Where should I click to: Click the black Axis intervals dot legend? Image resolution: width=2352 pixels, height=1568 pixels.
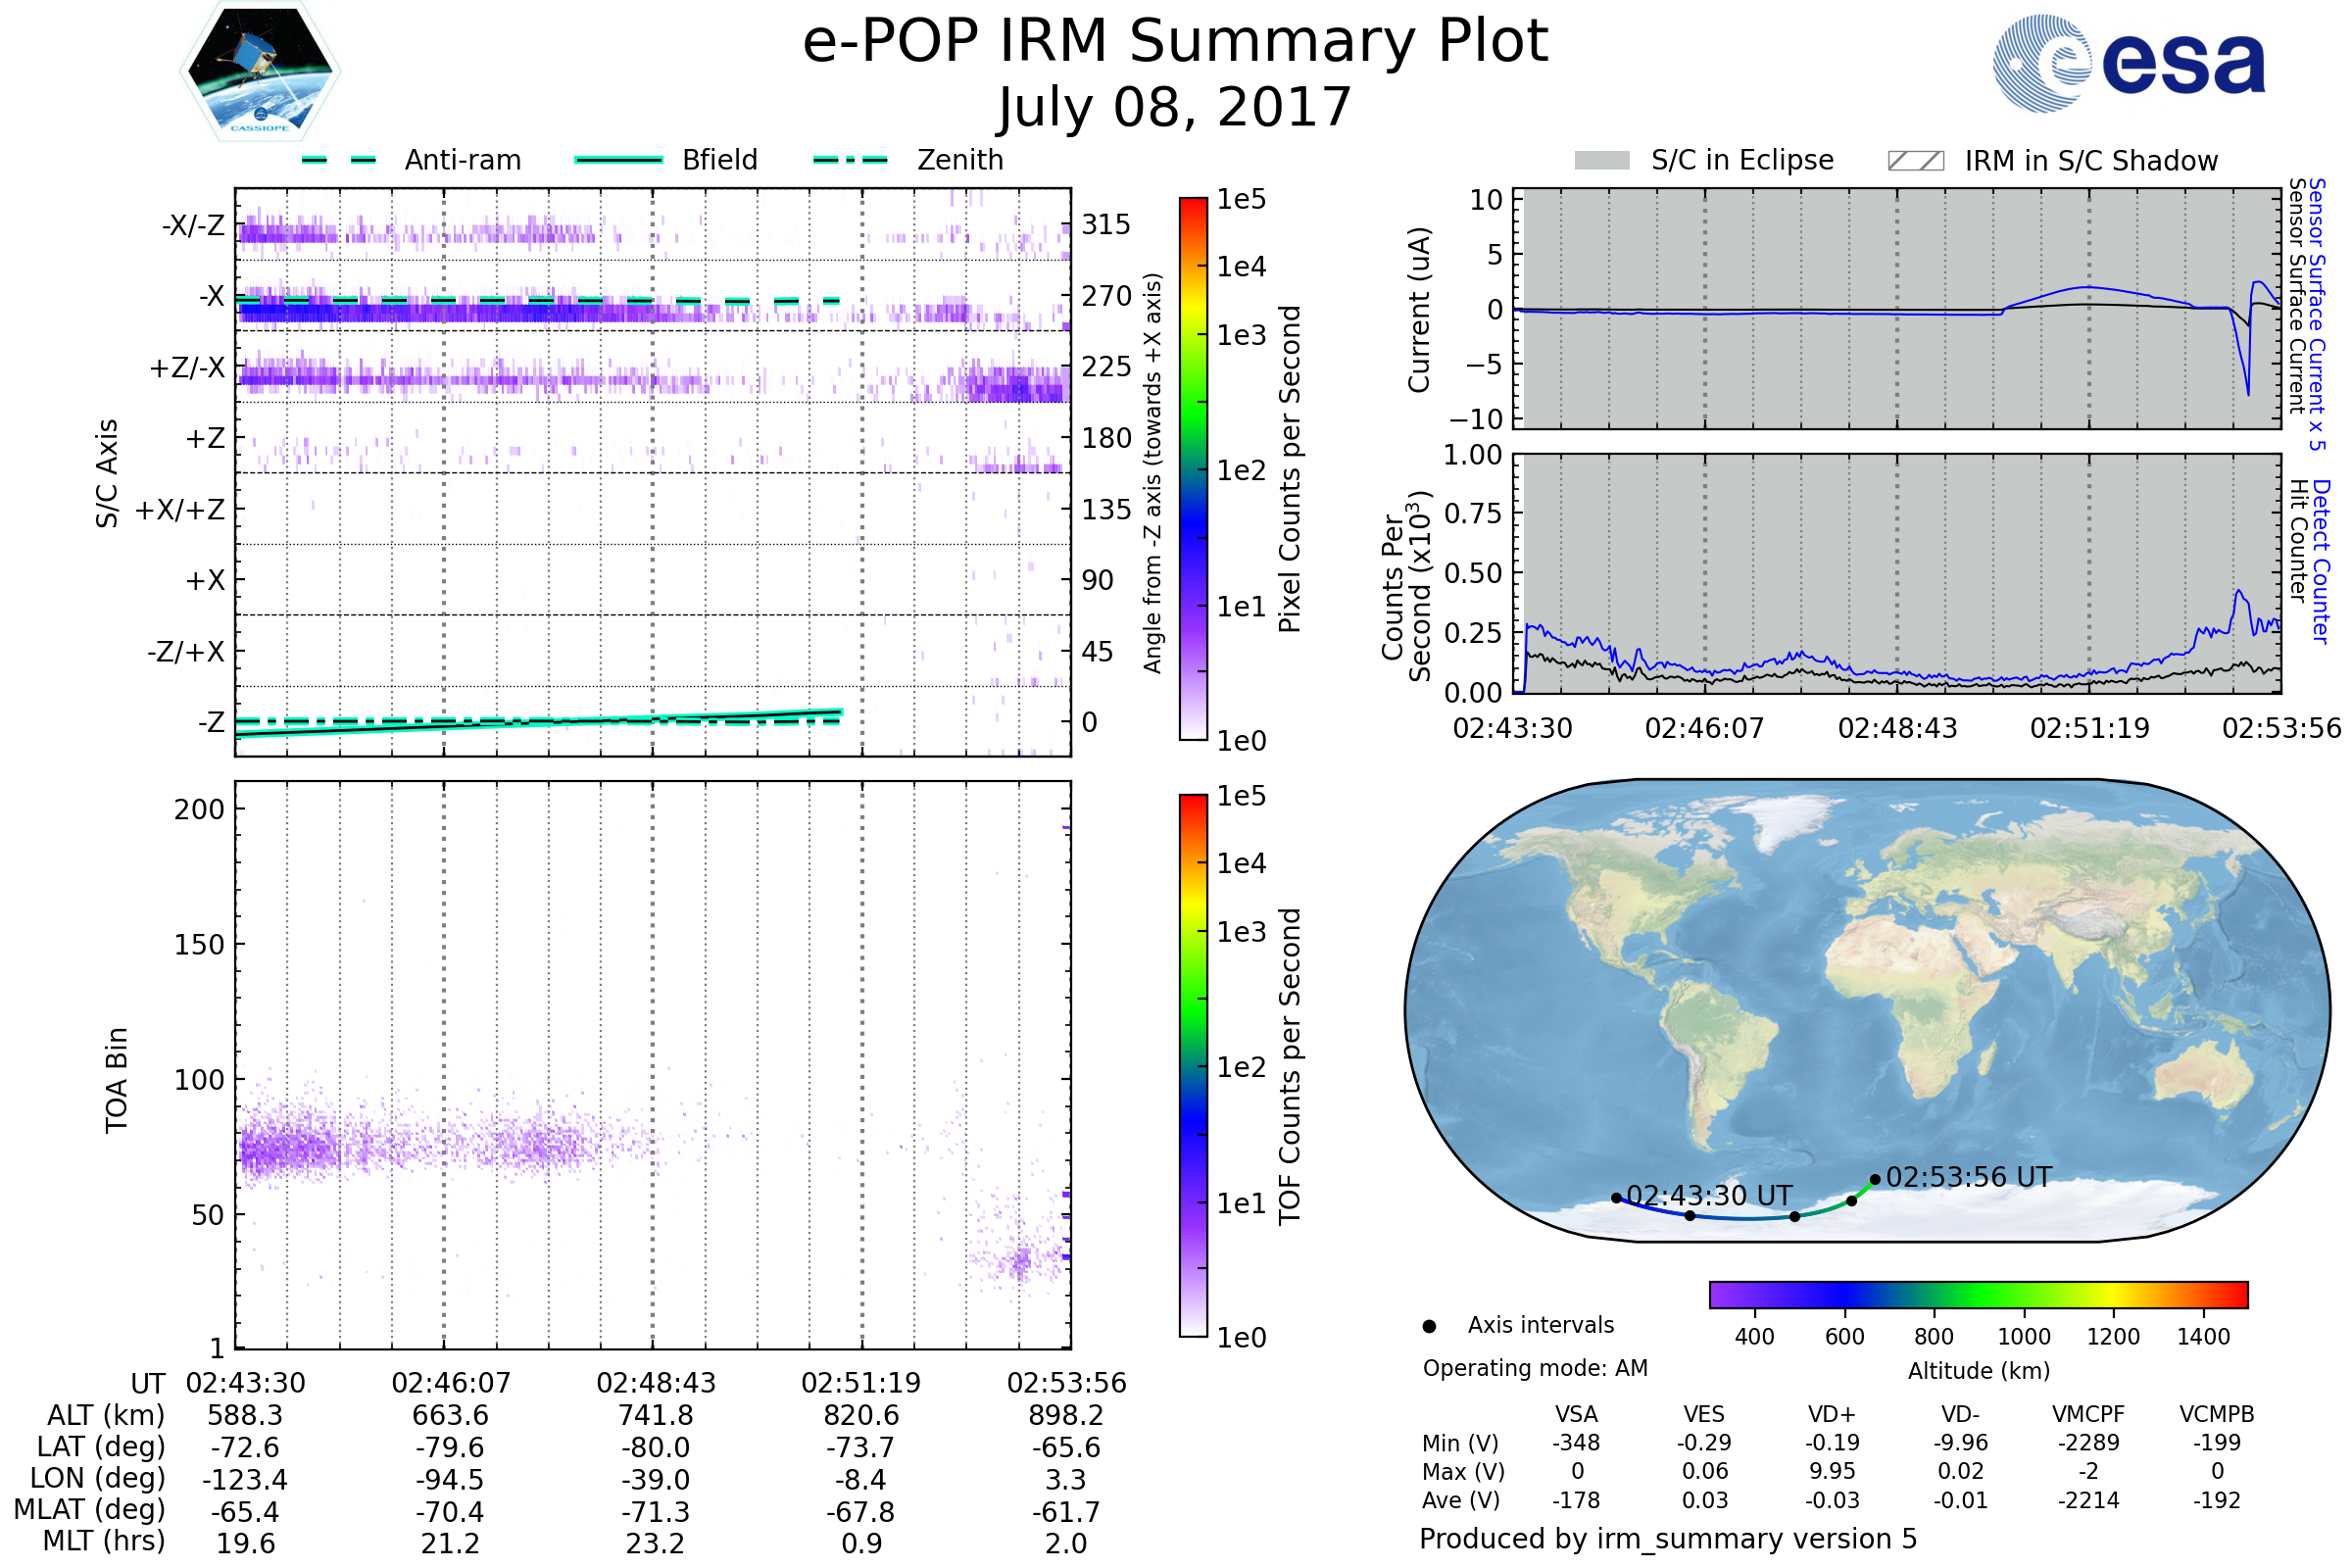click(x=1429, y=1326)
